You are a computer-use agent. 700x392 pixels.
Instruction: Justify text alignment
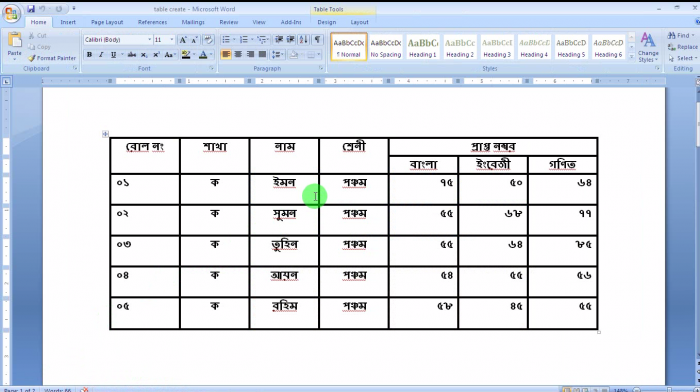click(x=262, y=54)
